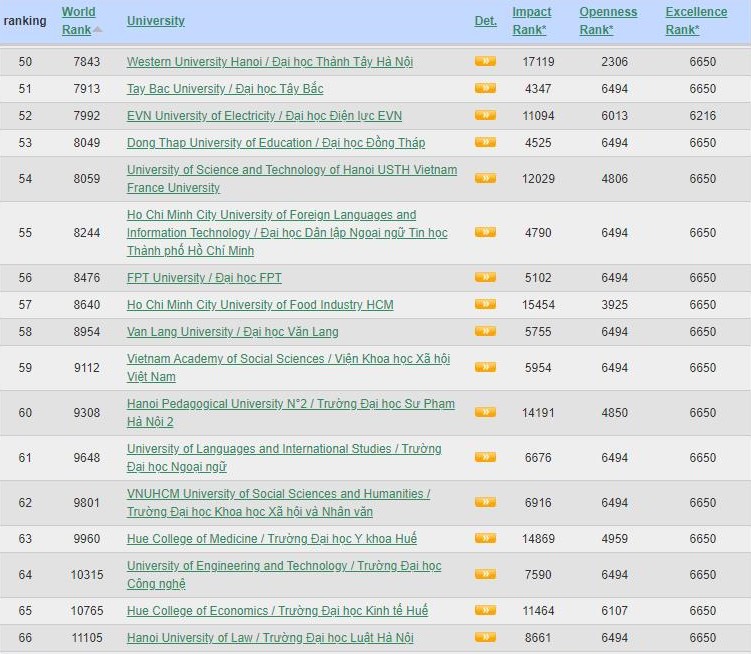Select openness rank value 6107
The image size is (751, 654).
click(x=614, y=611)
